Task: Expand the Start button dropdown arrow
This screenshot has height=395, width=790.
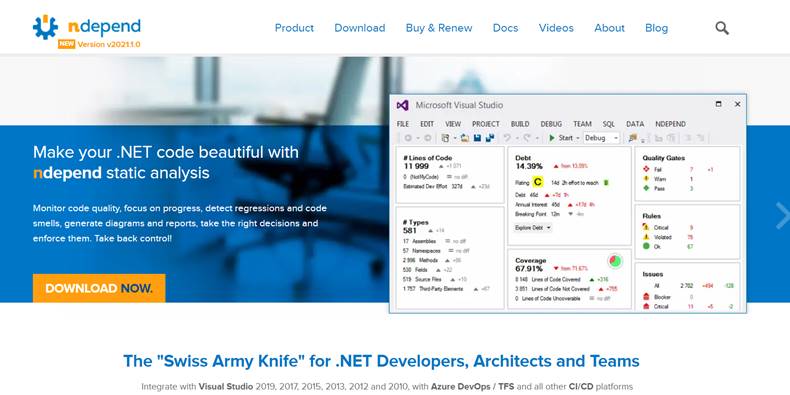Action: pos(578,138)
